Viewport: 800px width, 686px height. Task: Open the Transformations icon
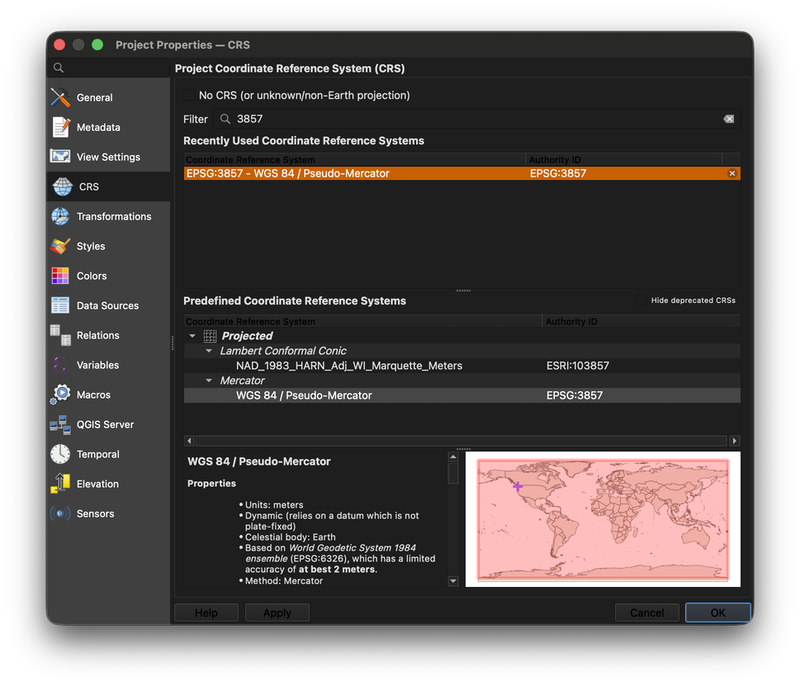(60, 216)
